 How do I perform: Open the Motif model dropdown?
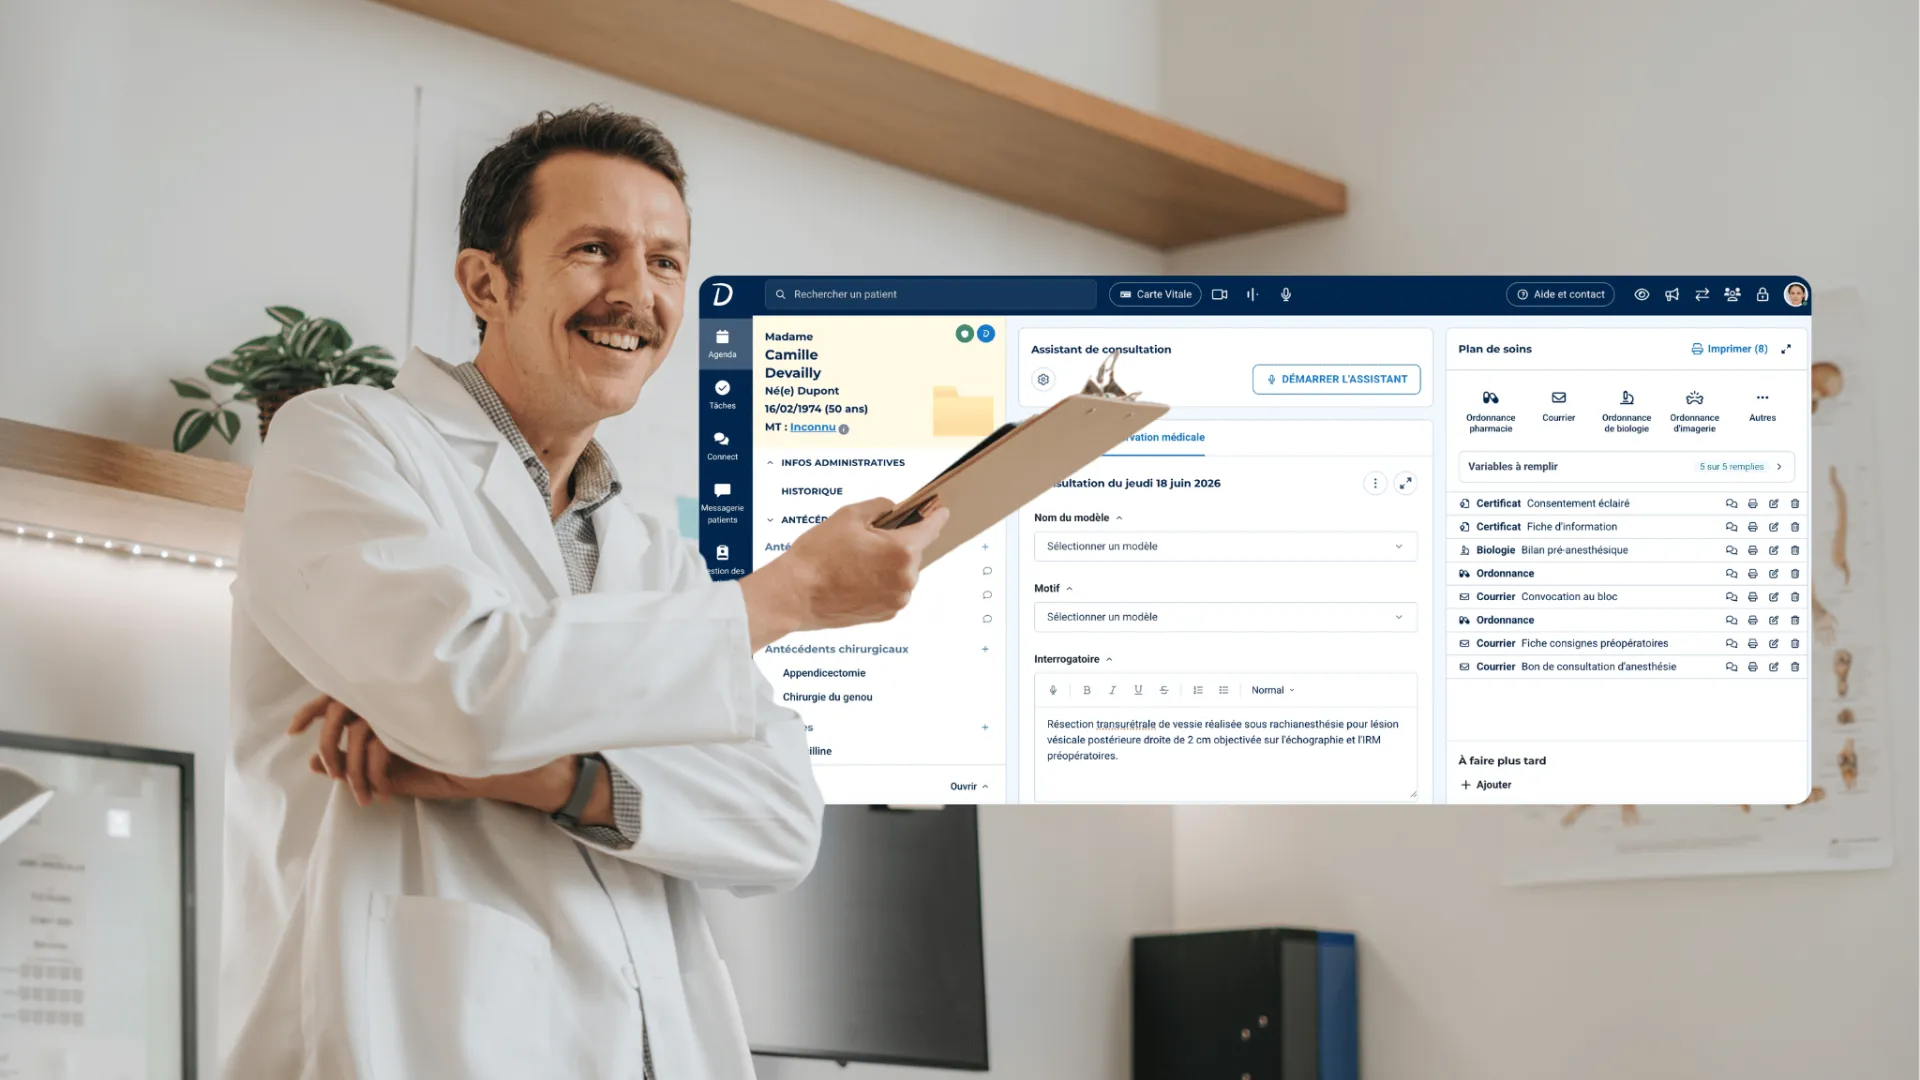pos(1225,617)
